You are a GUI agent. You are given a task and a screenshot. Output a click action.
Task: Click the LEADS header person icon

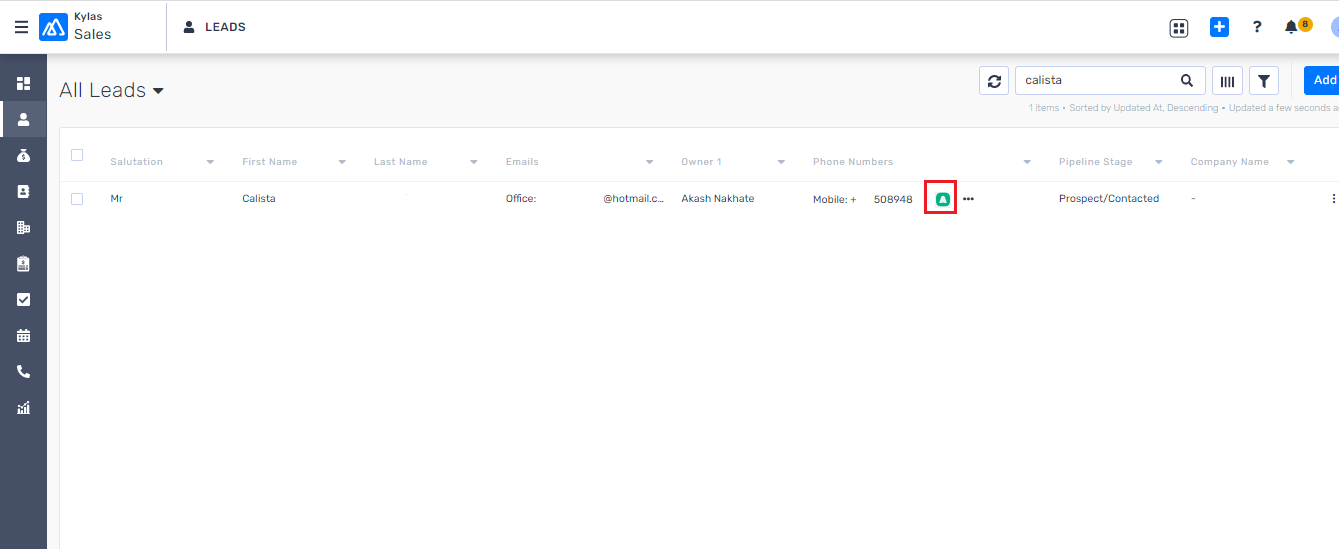(189, 27)
